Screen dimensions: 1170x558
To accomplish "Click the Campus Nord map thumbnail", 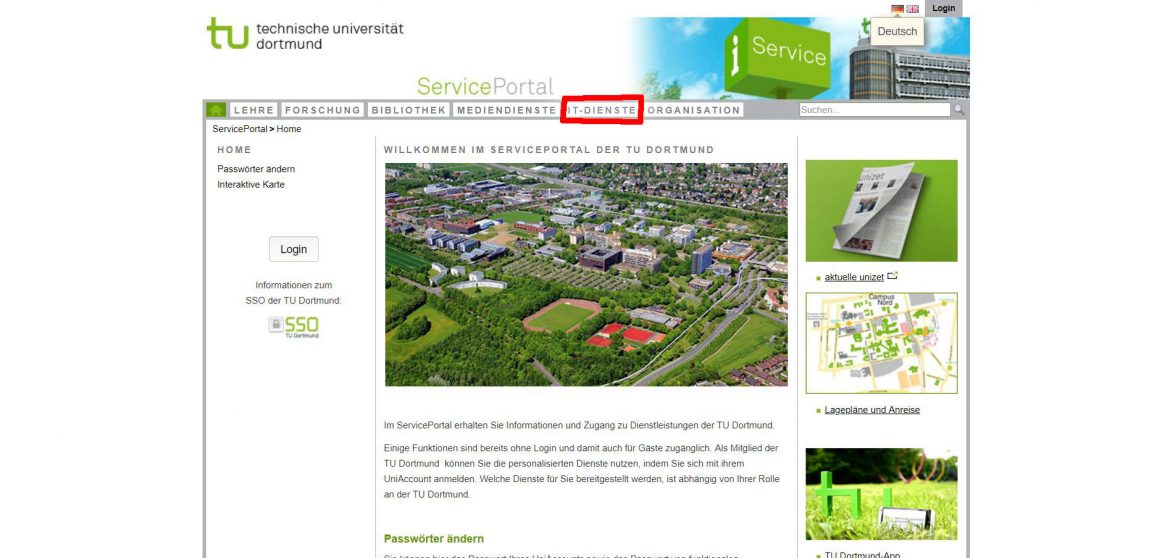I will [x=881, y=343].
